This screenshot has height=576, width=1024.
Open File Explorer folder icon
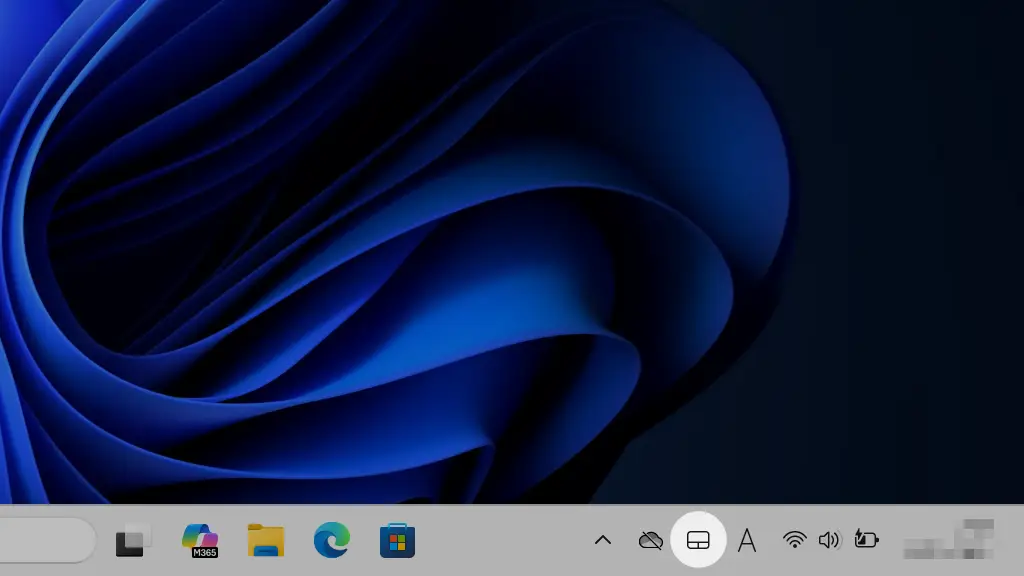pyautogui.click(x=266, y=541)
